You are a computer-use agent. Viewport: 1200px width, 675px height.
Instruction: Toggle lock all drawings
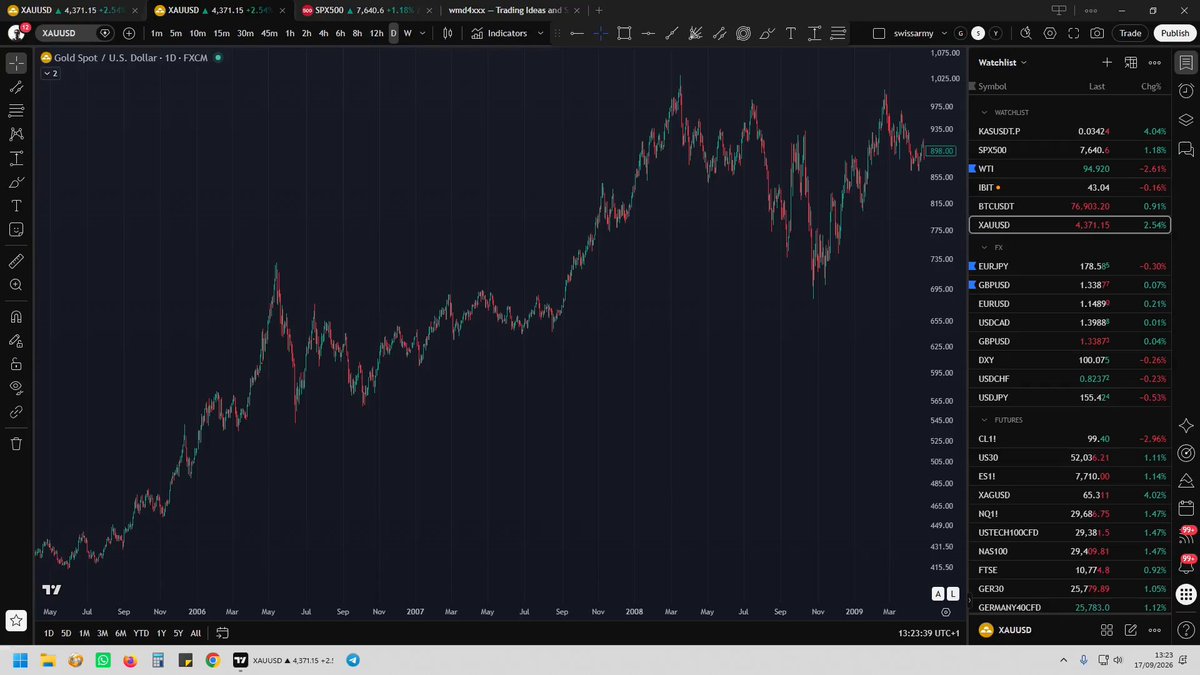point(16,364)
